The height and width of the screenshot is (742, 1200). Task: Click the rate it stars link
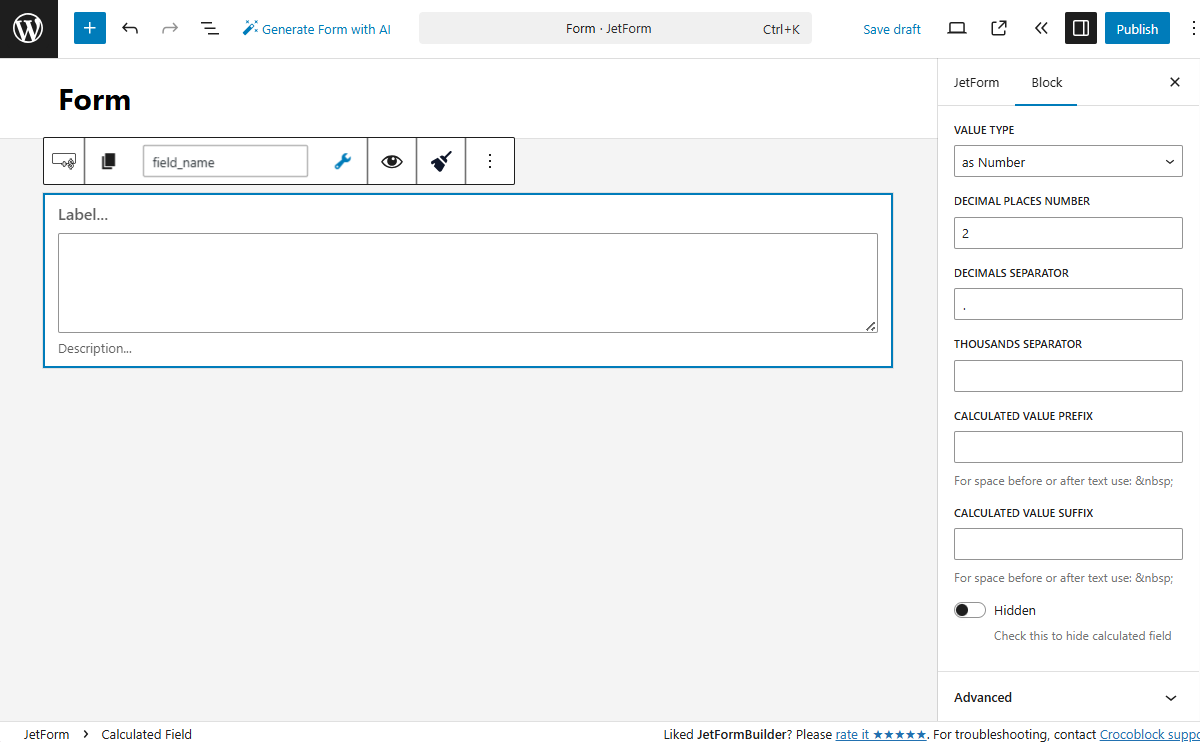(x=881, y=734)
